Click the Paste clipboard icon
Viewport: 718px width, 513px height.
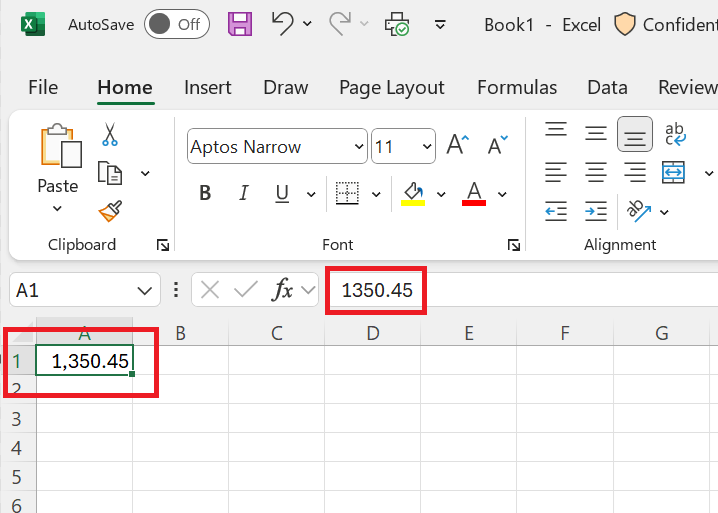point(61,146)
